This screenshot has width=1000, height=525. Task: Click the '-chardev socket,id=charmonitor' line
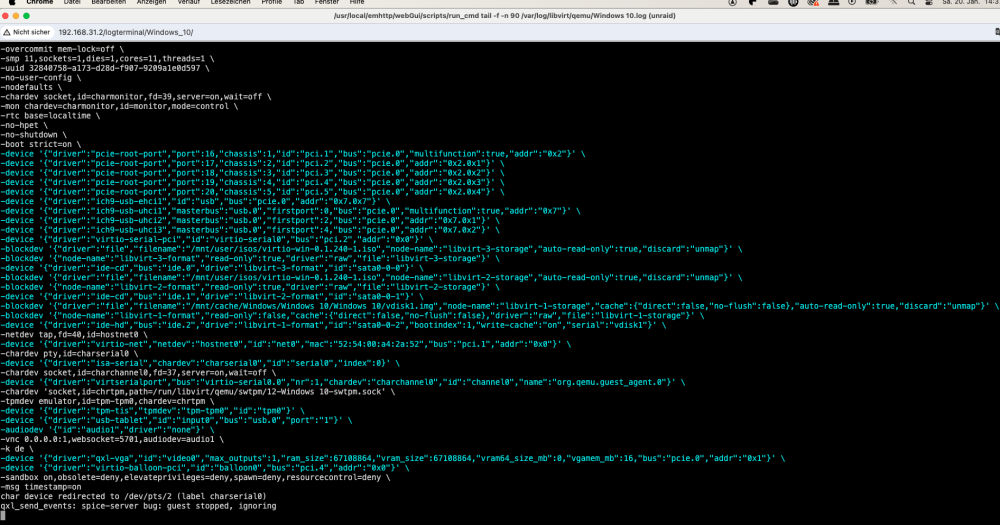(136, 97)
